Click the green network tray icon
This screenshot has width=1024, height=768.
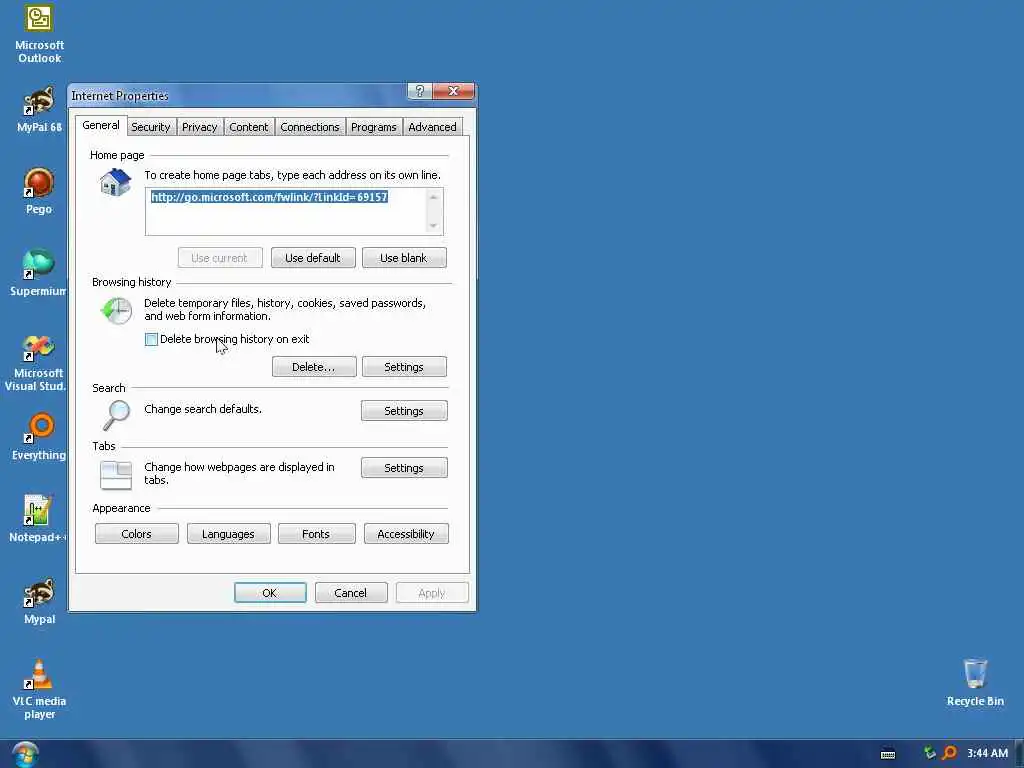pos(929,753)
